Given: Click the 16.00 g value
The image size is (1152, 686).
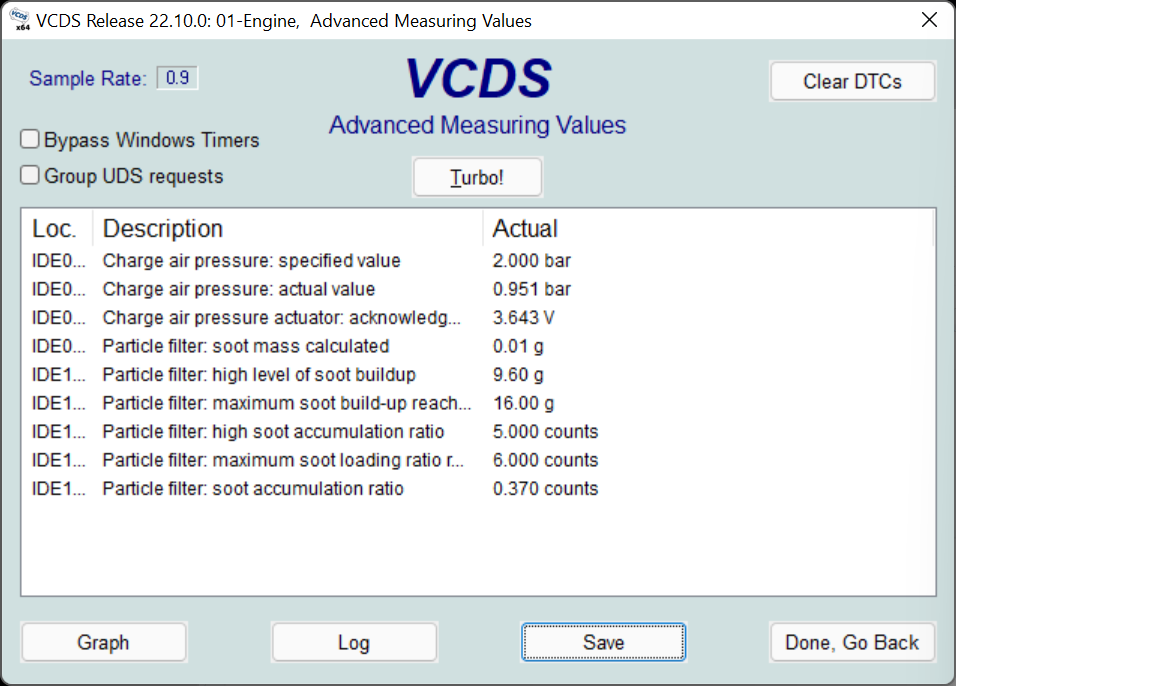Looking at the screenshot, I should 523,403.
